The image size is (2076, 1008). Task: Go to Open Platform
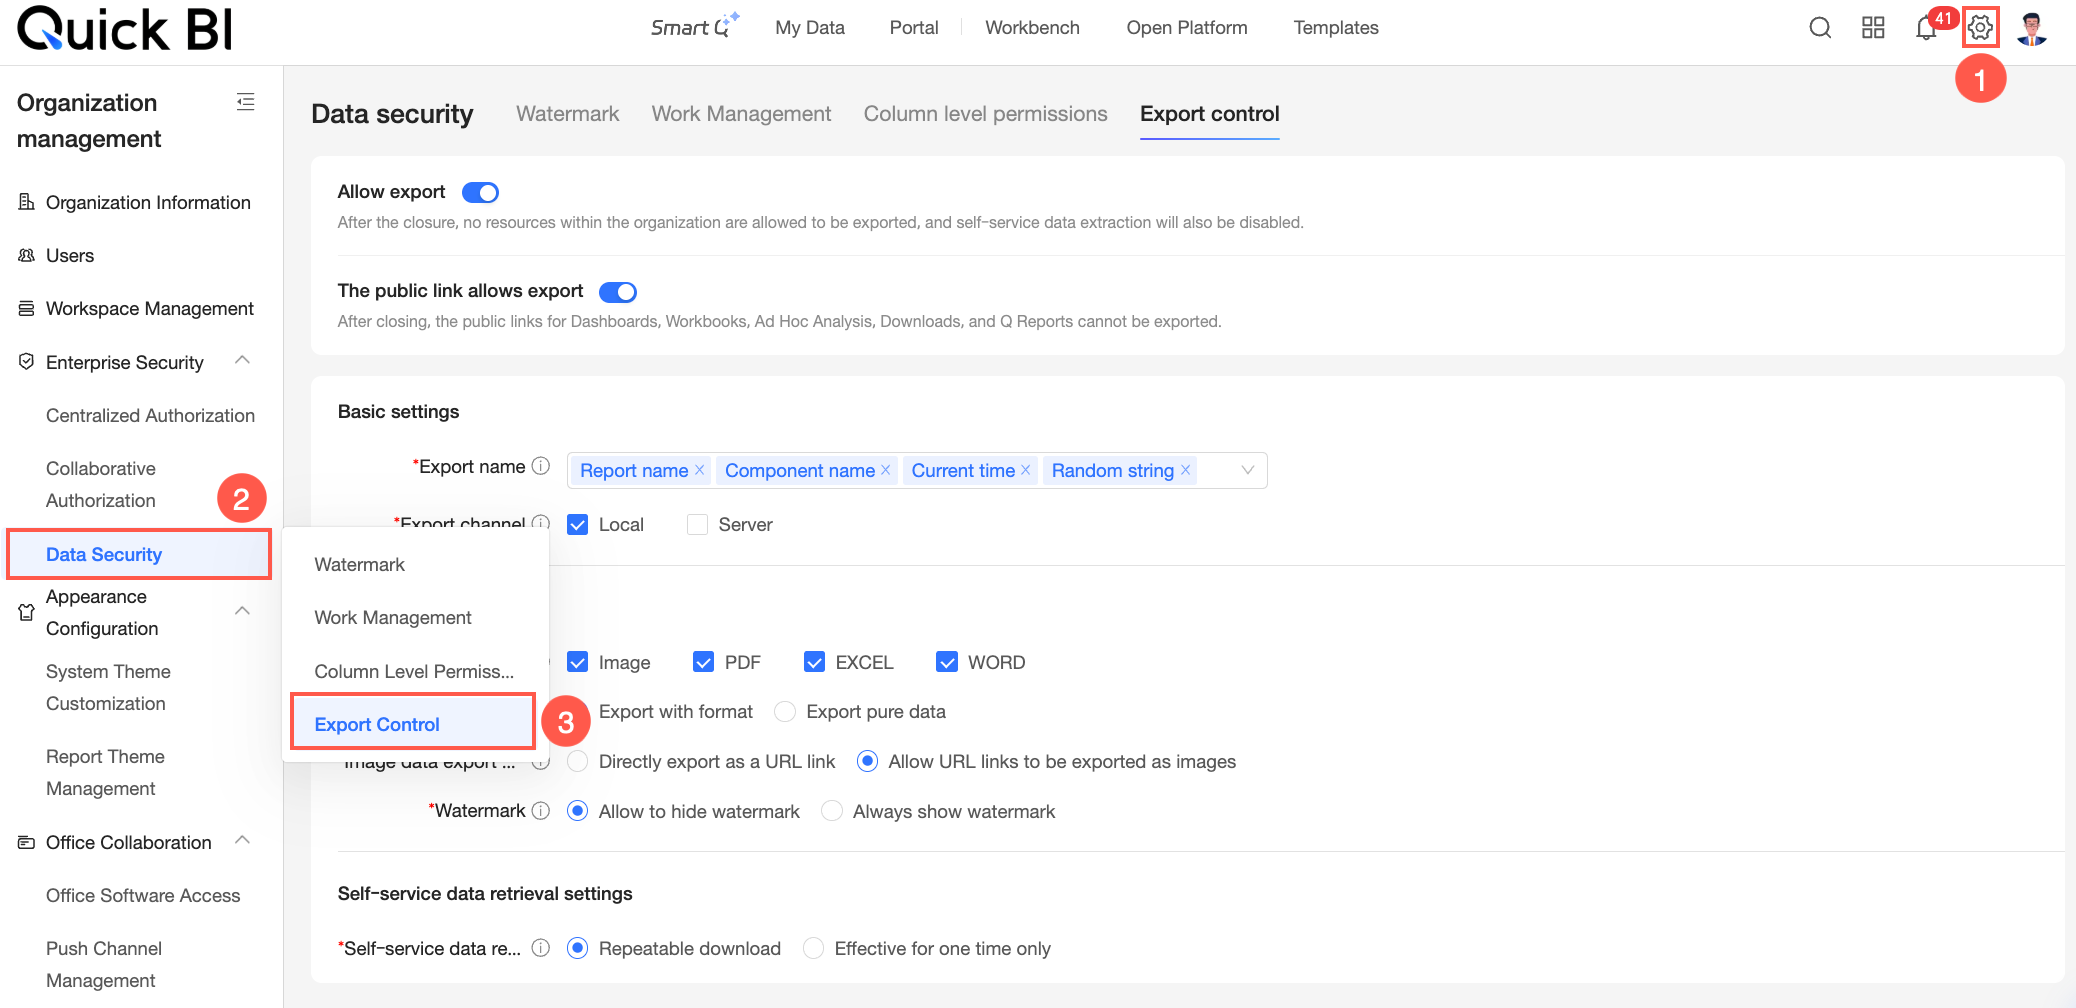point(1187,28)
